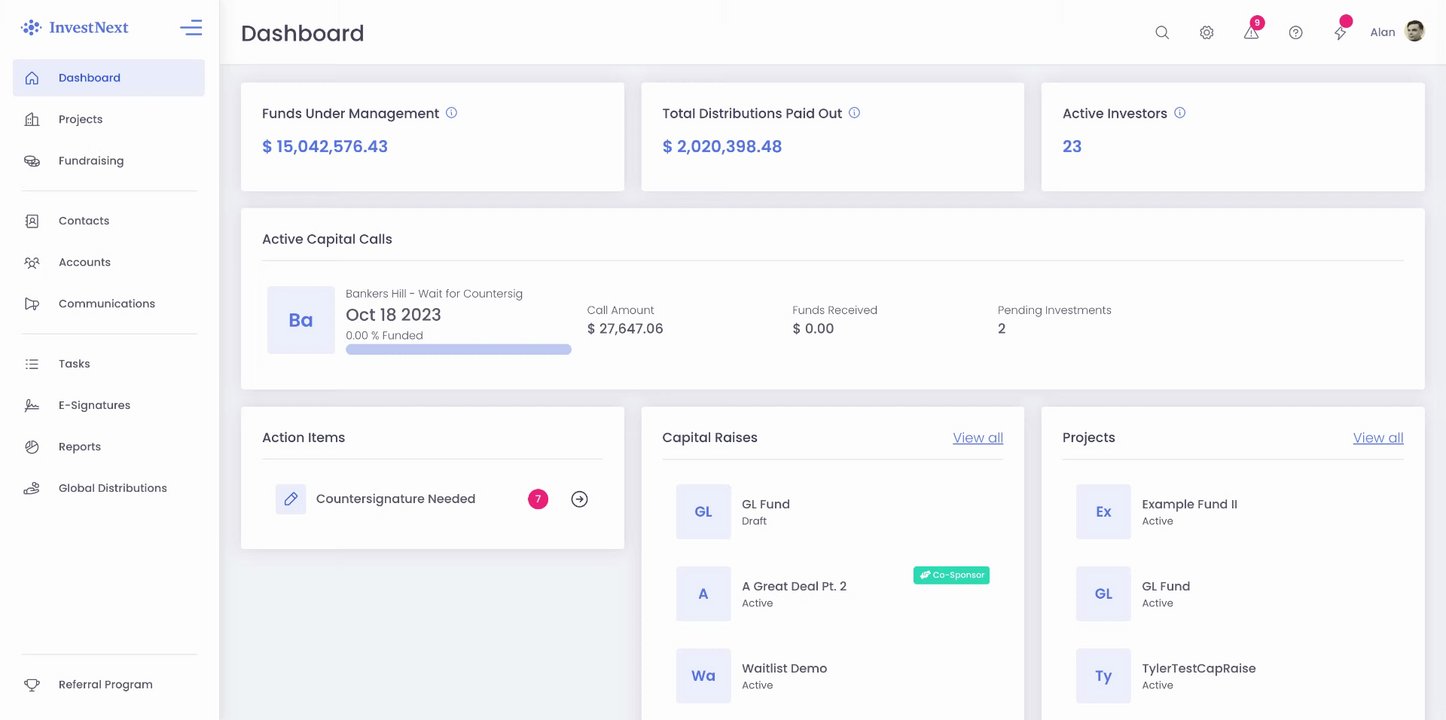This screenshot has height=720, width=1446.
Task: Click the Bankers Hill funding progress bar
Action: (458, 350)
